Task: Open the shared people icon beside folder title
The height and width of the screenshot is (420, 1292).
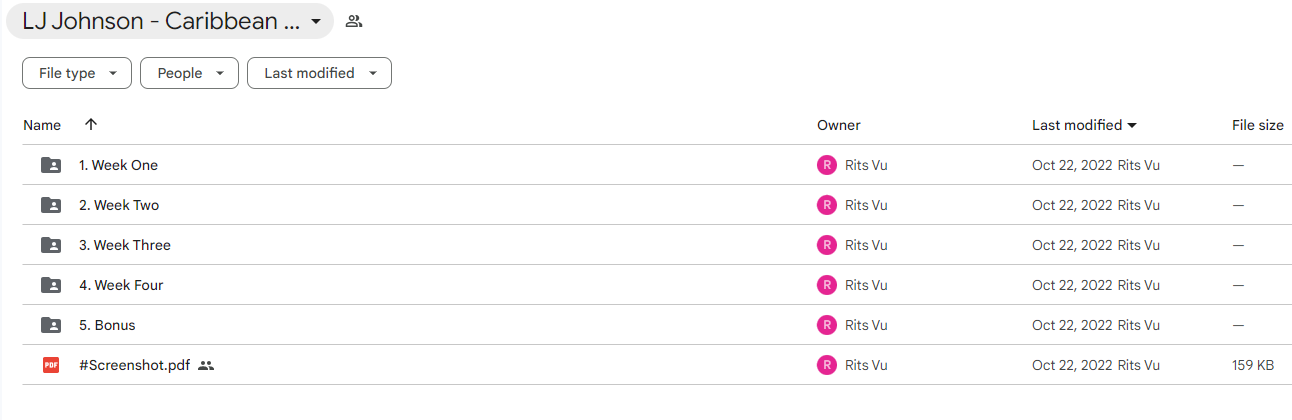Action: 353,21
